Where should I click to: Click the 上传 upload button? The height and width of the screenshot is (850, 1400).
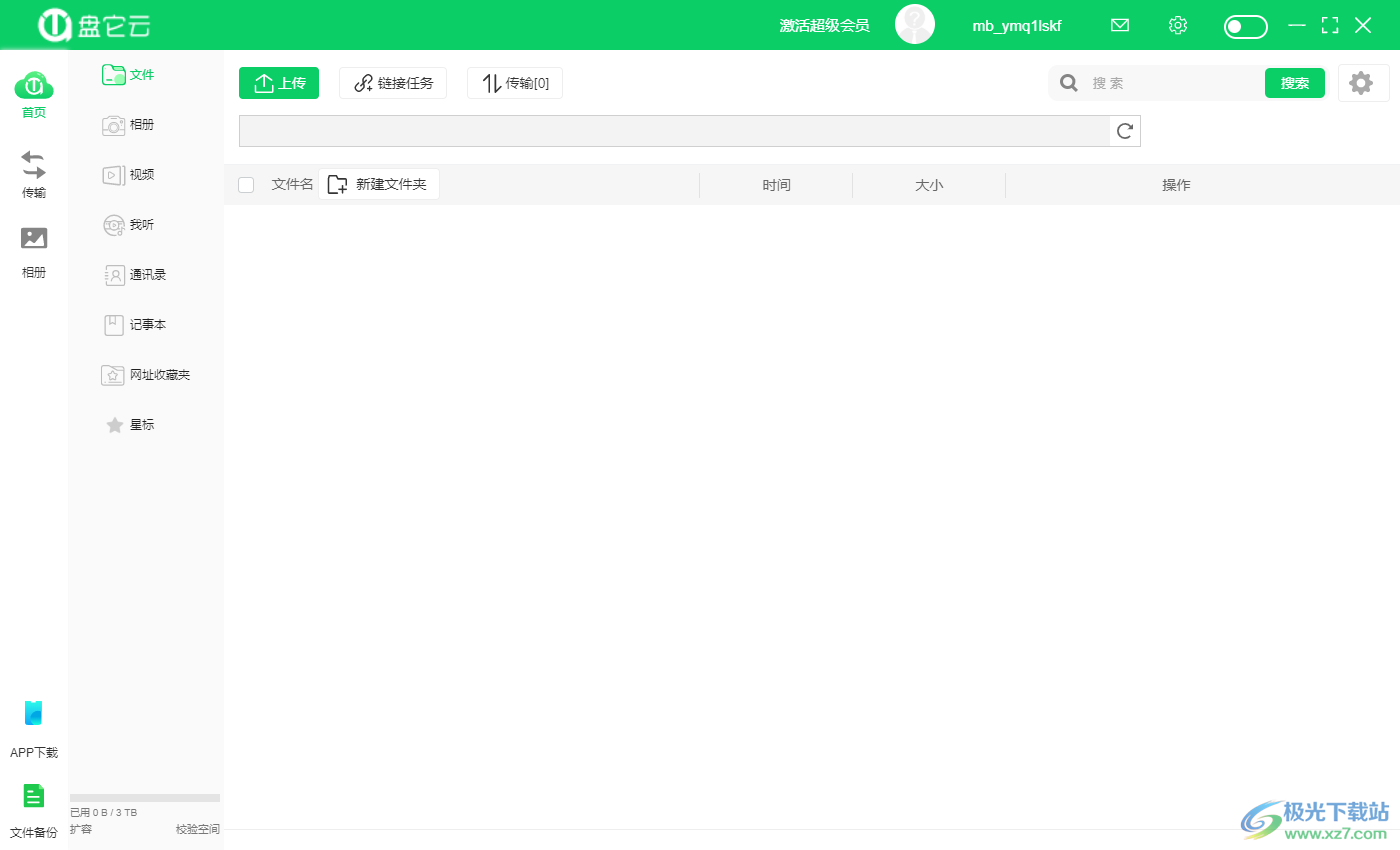coord(279,83)
